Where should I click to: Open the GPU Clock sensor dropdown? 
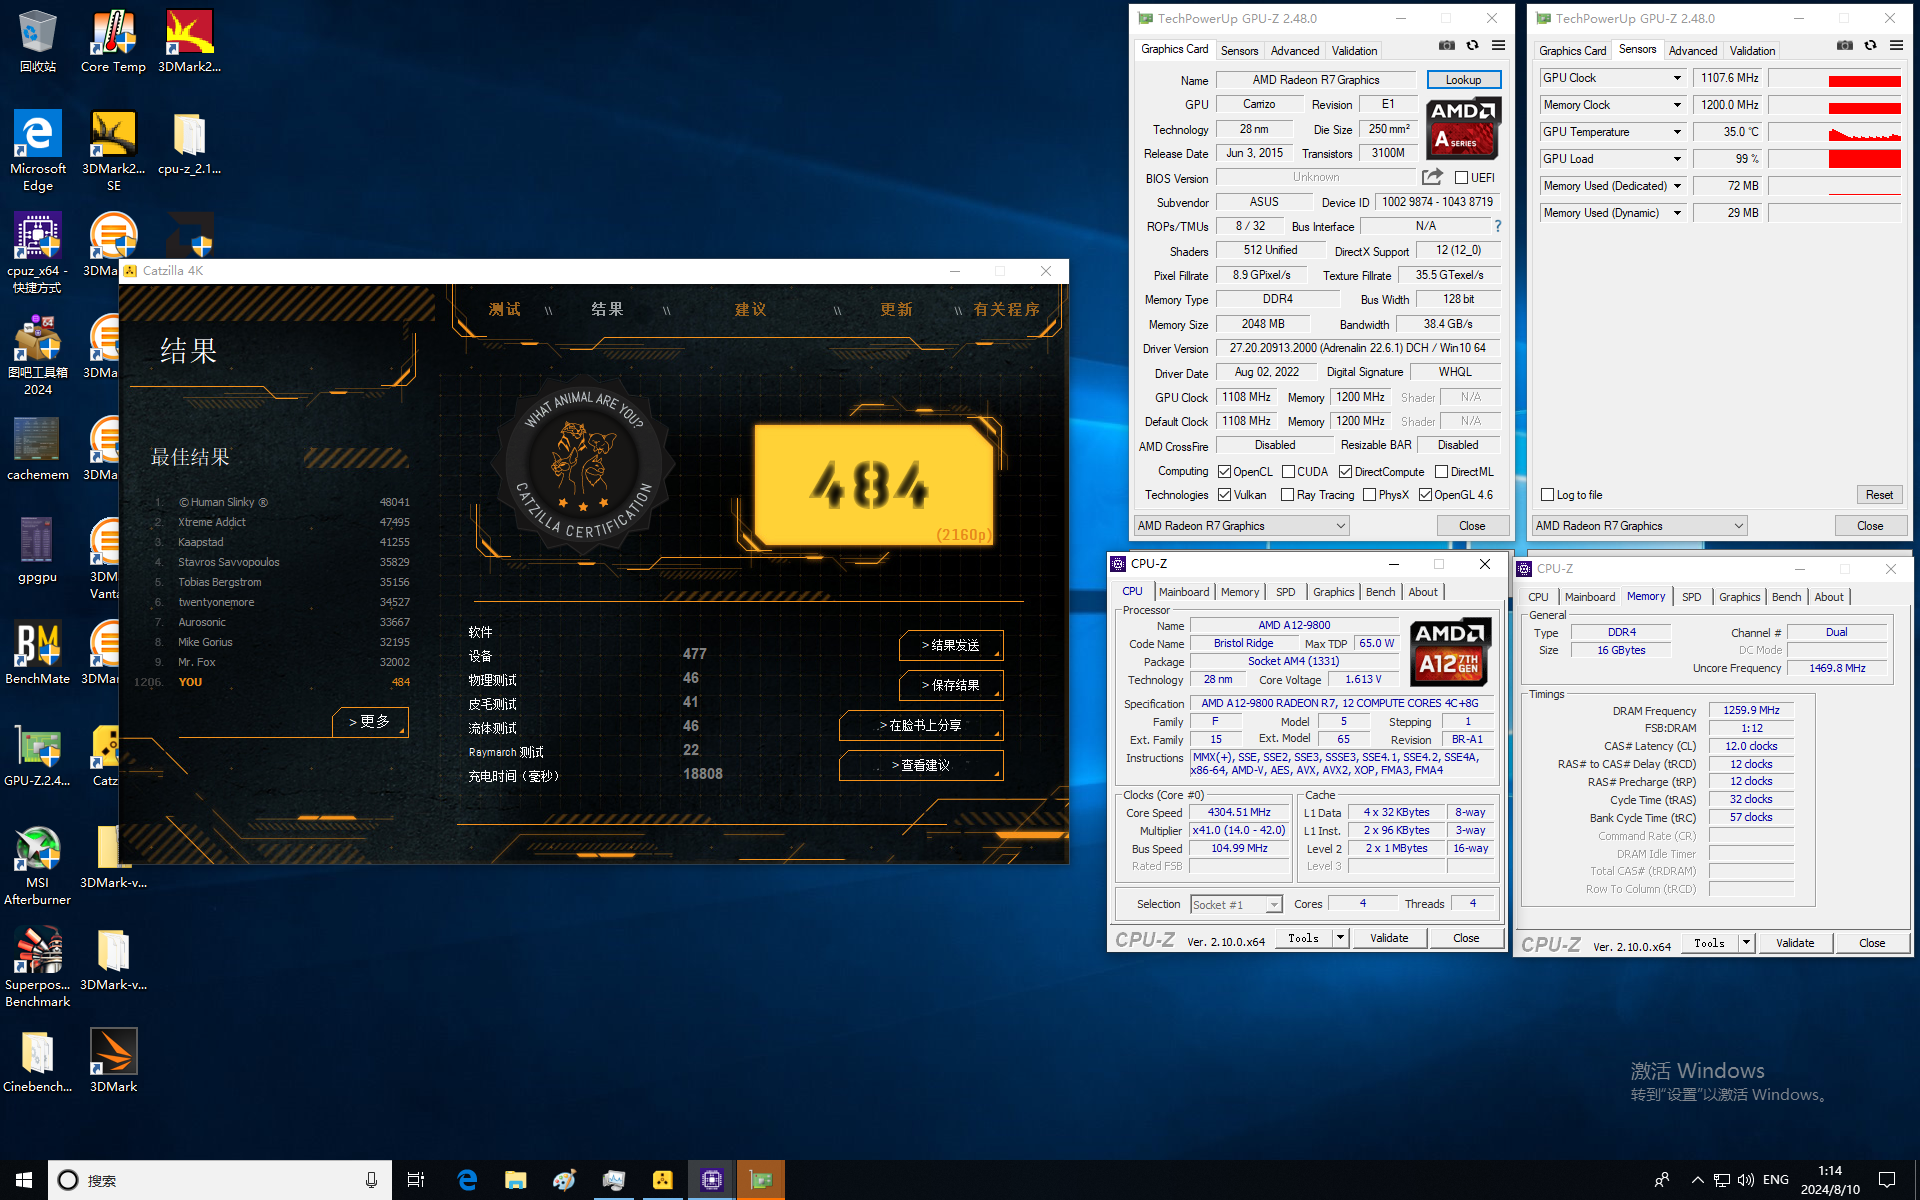coord(1677,78)
